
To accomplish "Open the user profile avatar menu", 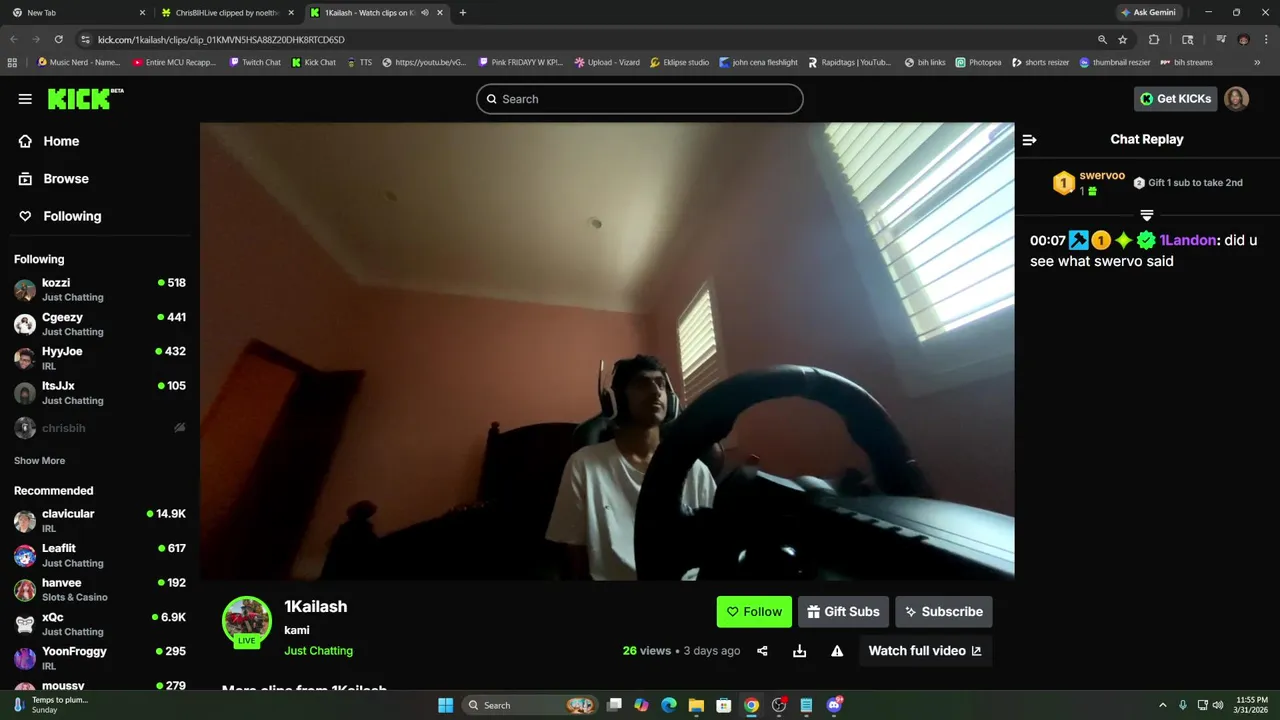I will pyautogui.click(x=1237, y=99).
